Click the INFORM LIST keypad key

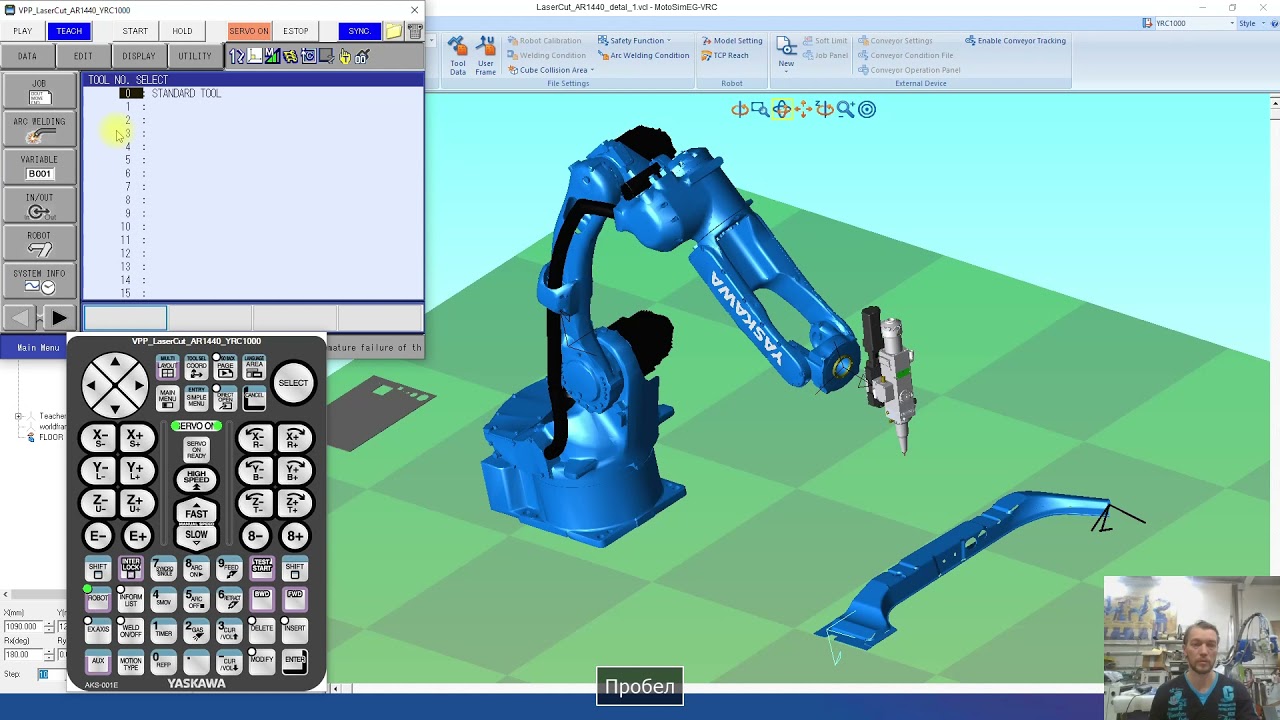(x=131, y=600)
